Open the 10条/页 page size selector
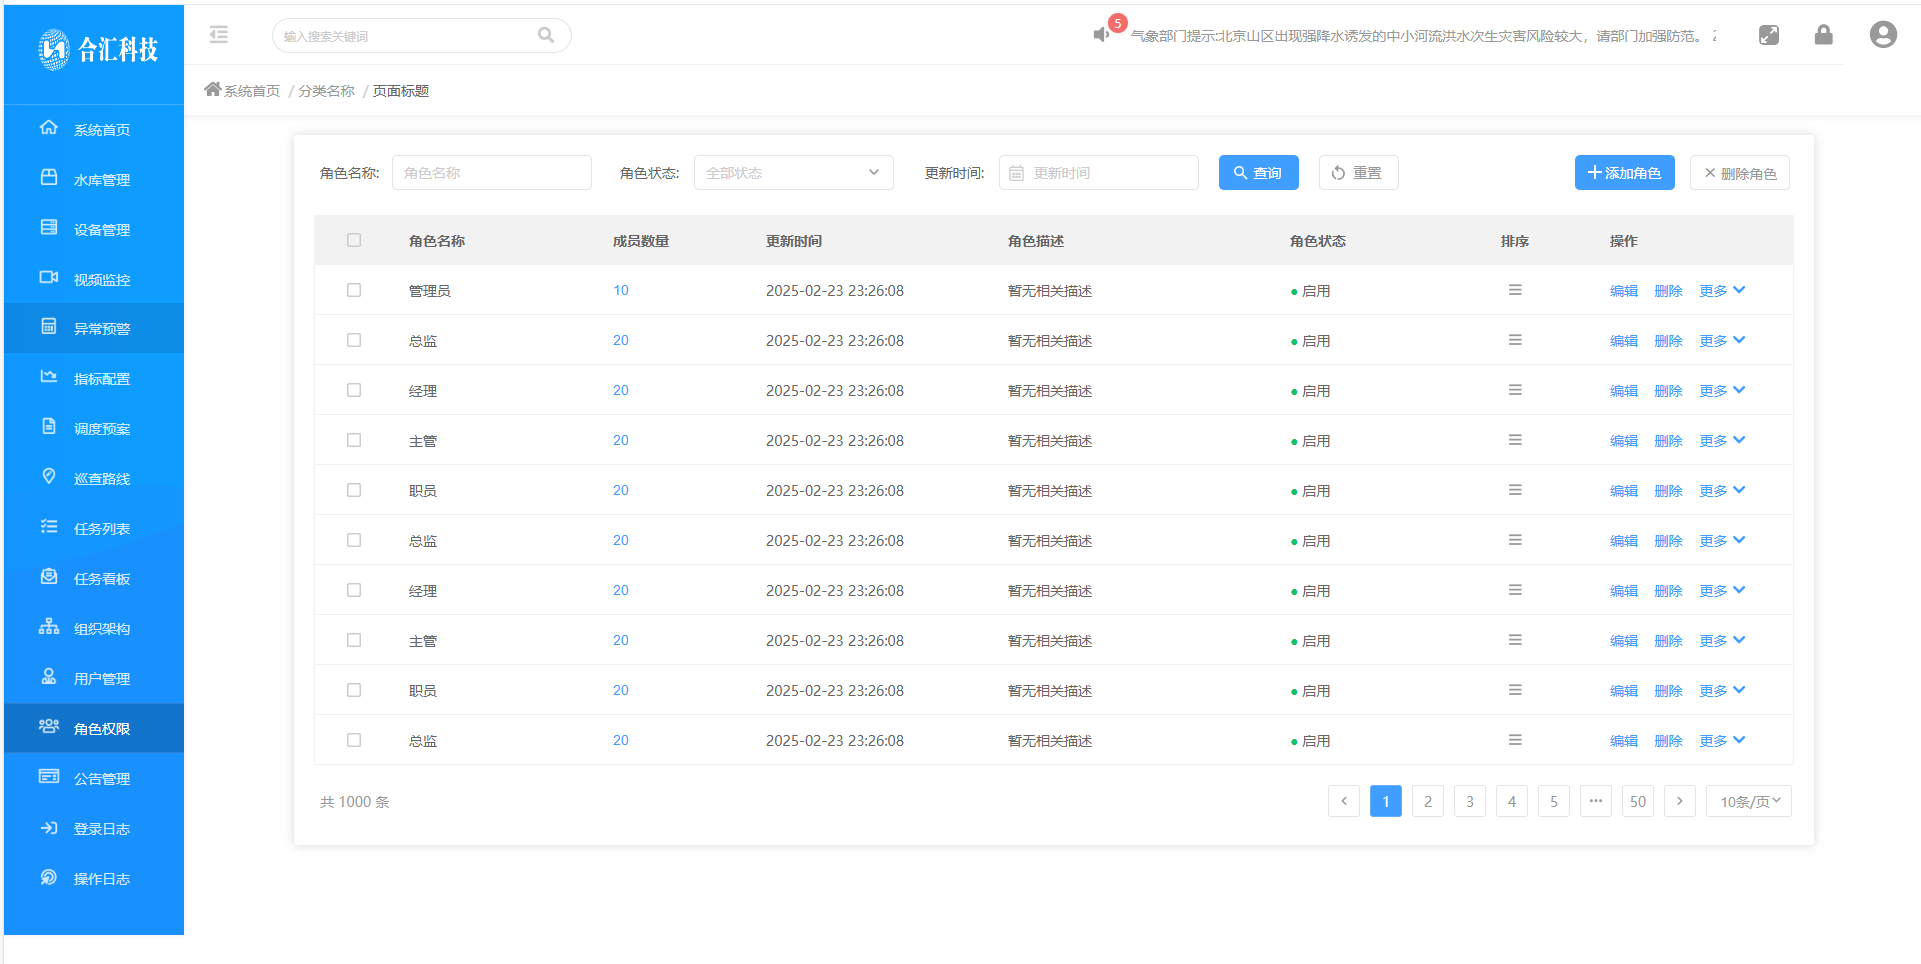The width and height of the screenshot is (1921, 964). (1749, 801)
